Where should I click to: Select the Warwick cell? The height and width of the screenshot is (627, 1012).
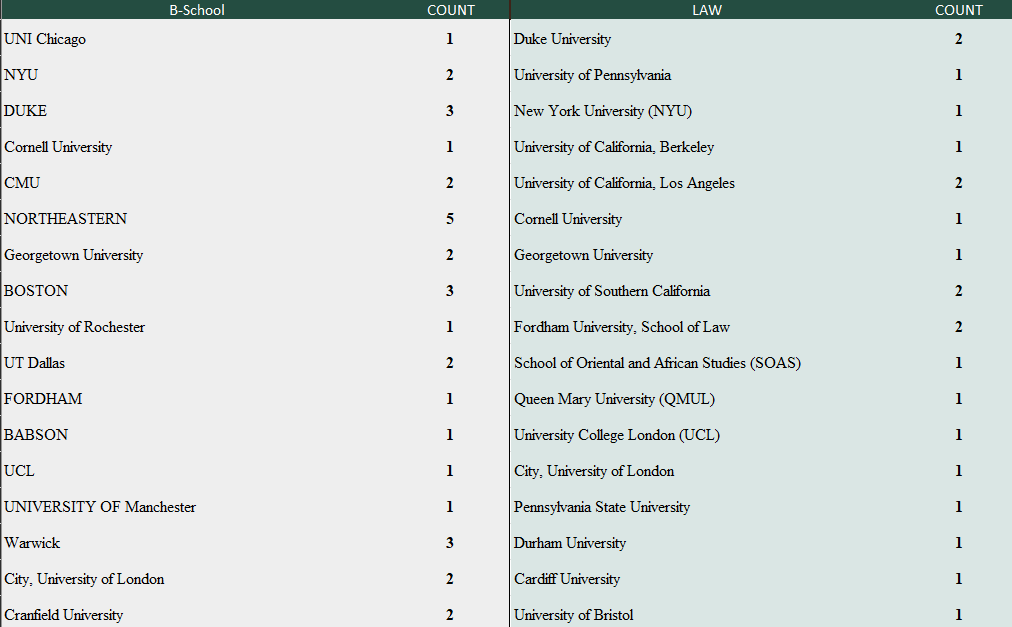click(x=32, y=543)
